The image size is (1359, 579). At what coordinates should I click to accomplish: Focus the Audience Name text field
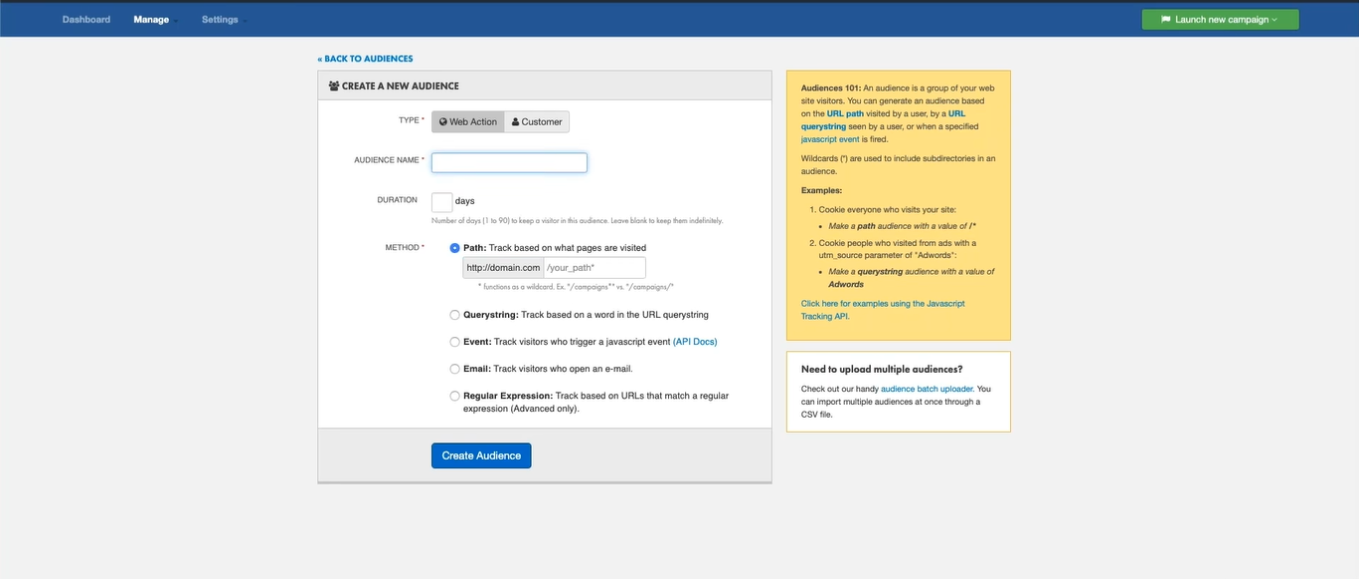coord(509,162)
